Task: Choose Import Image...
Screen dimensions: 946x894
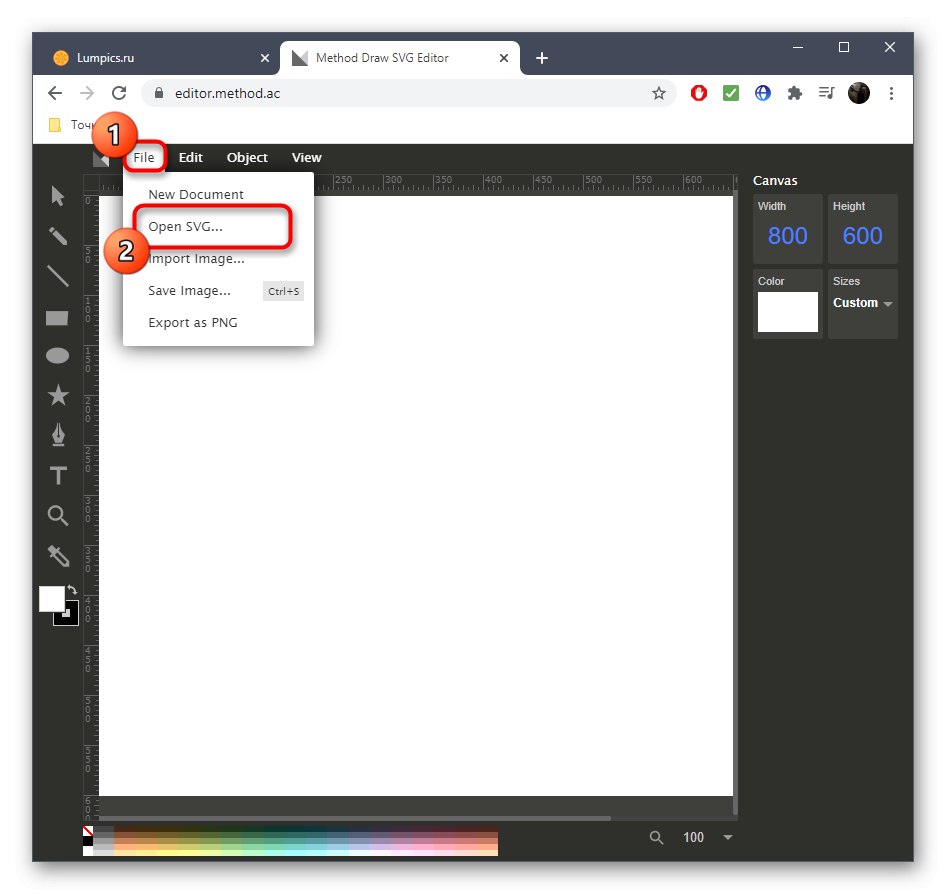Action: (x=218, y=258)
